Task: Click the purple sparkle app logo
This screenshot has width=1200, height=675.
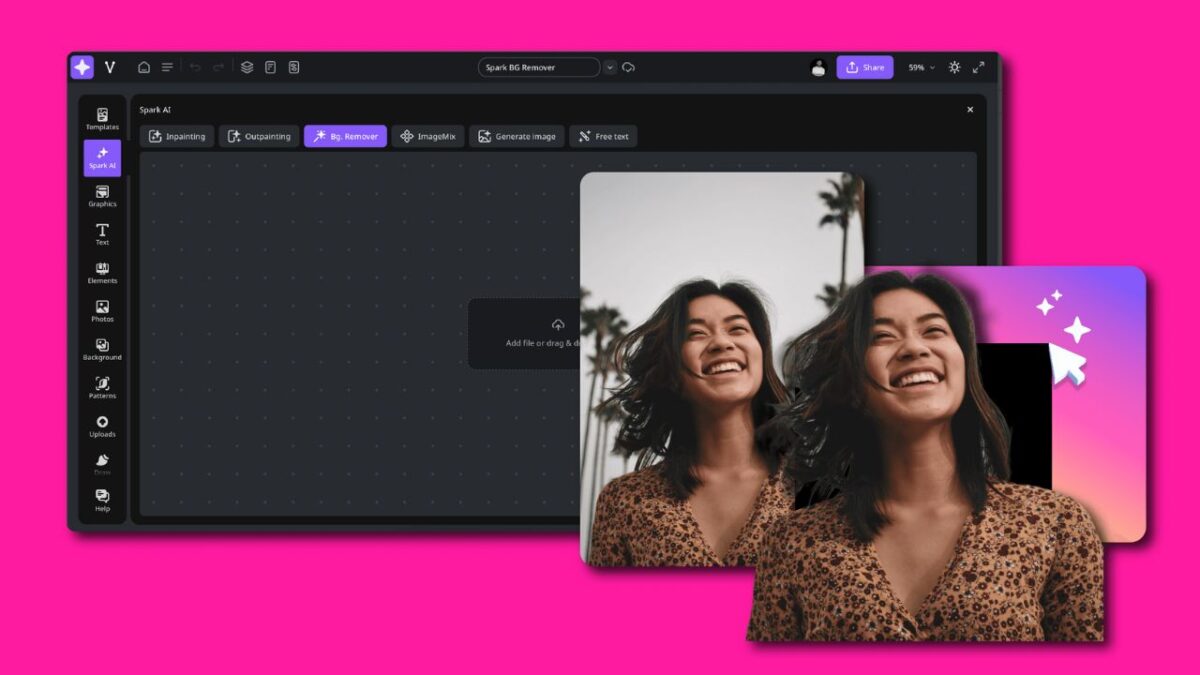Action: click(82, 67)
